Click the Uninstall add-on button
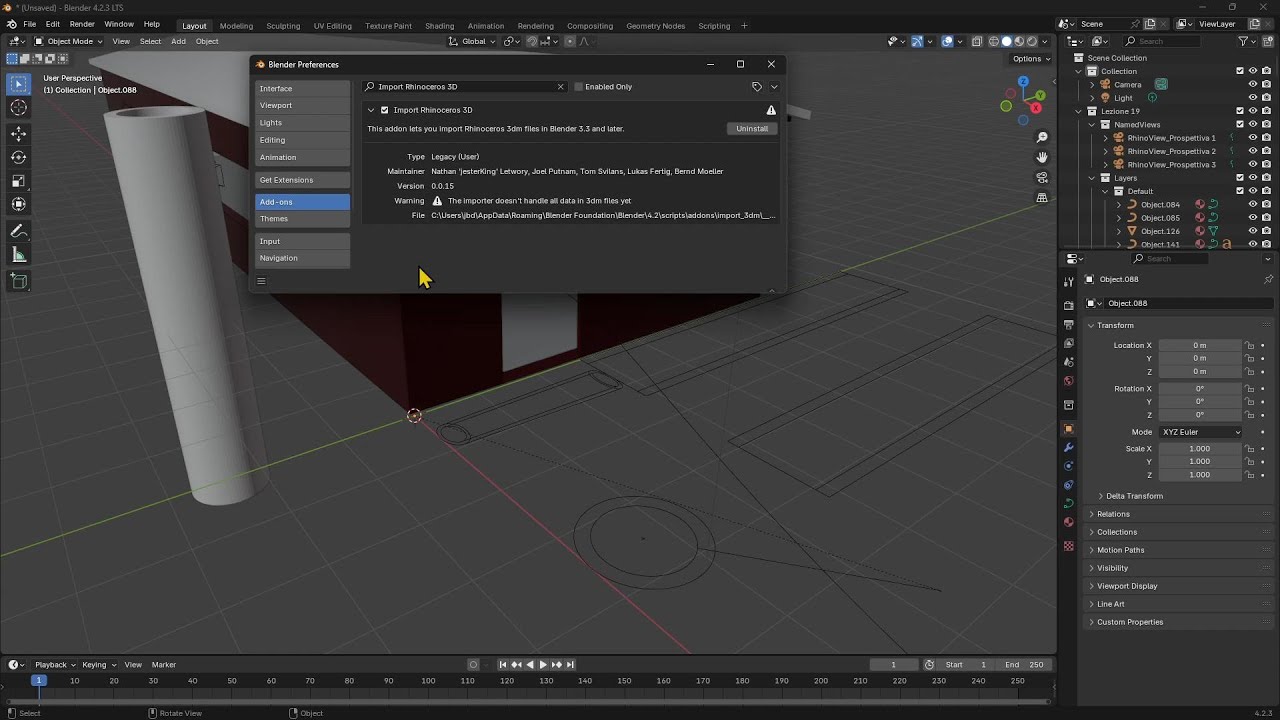 (752, 129)
